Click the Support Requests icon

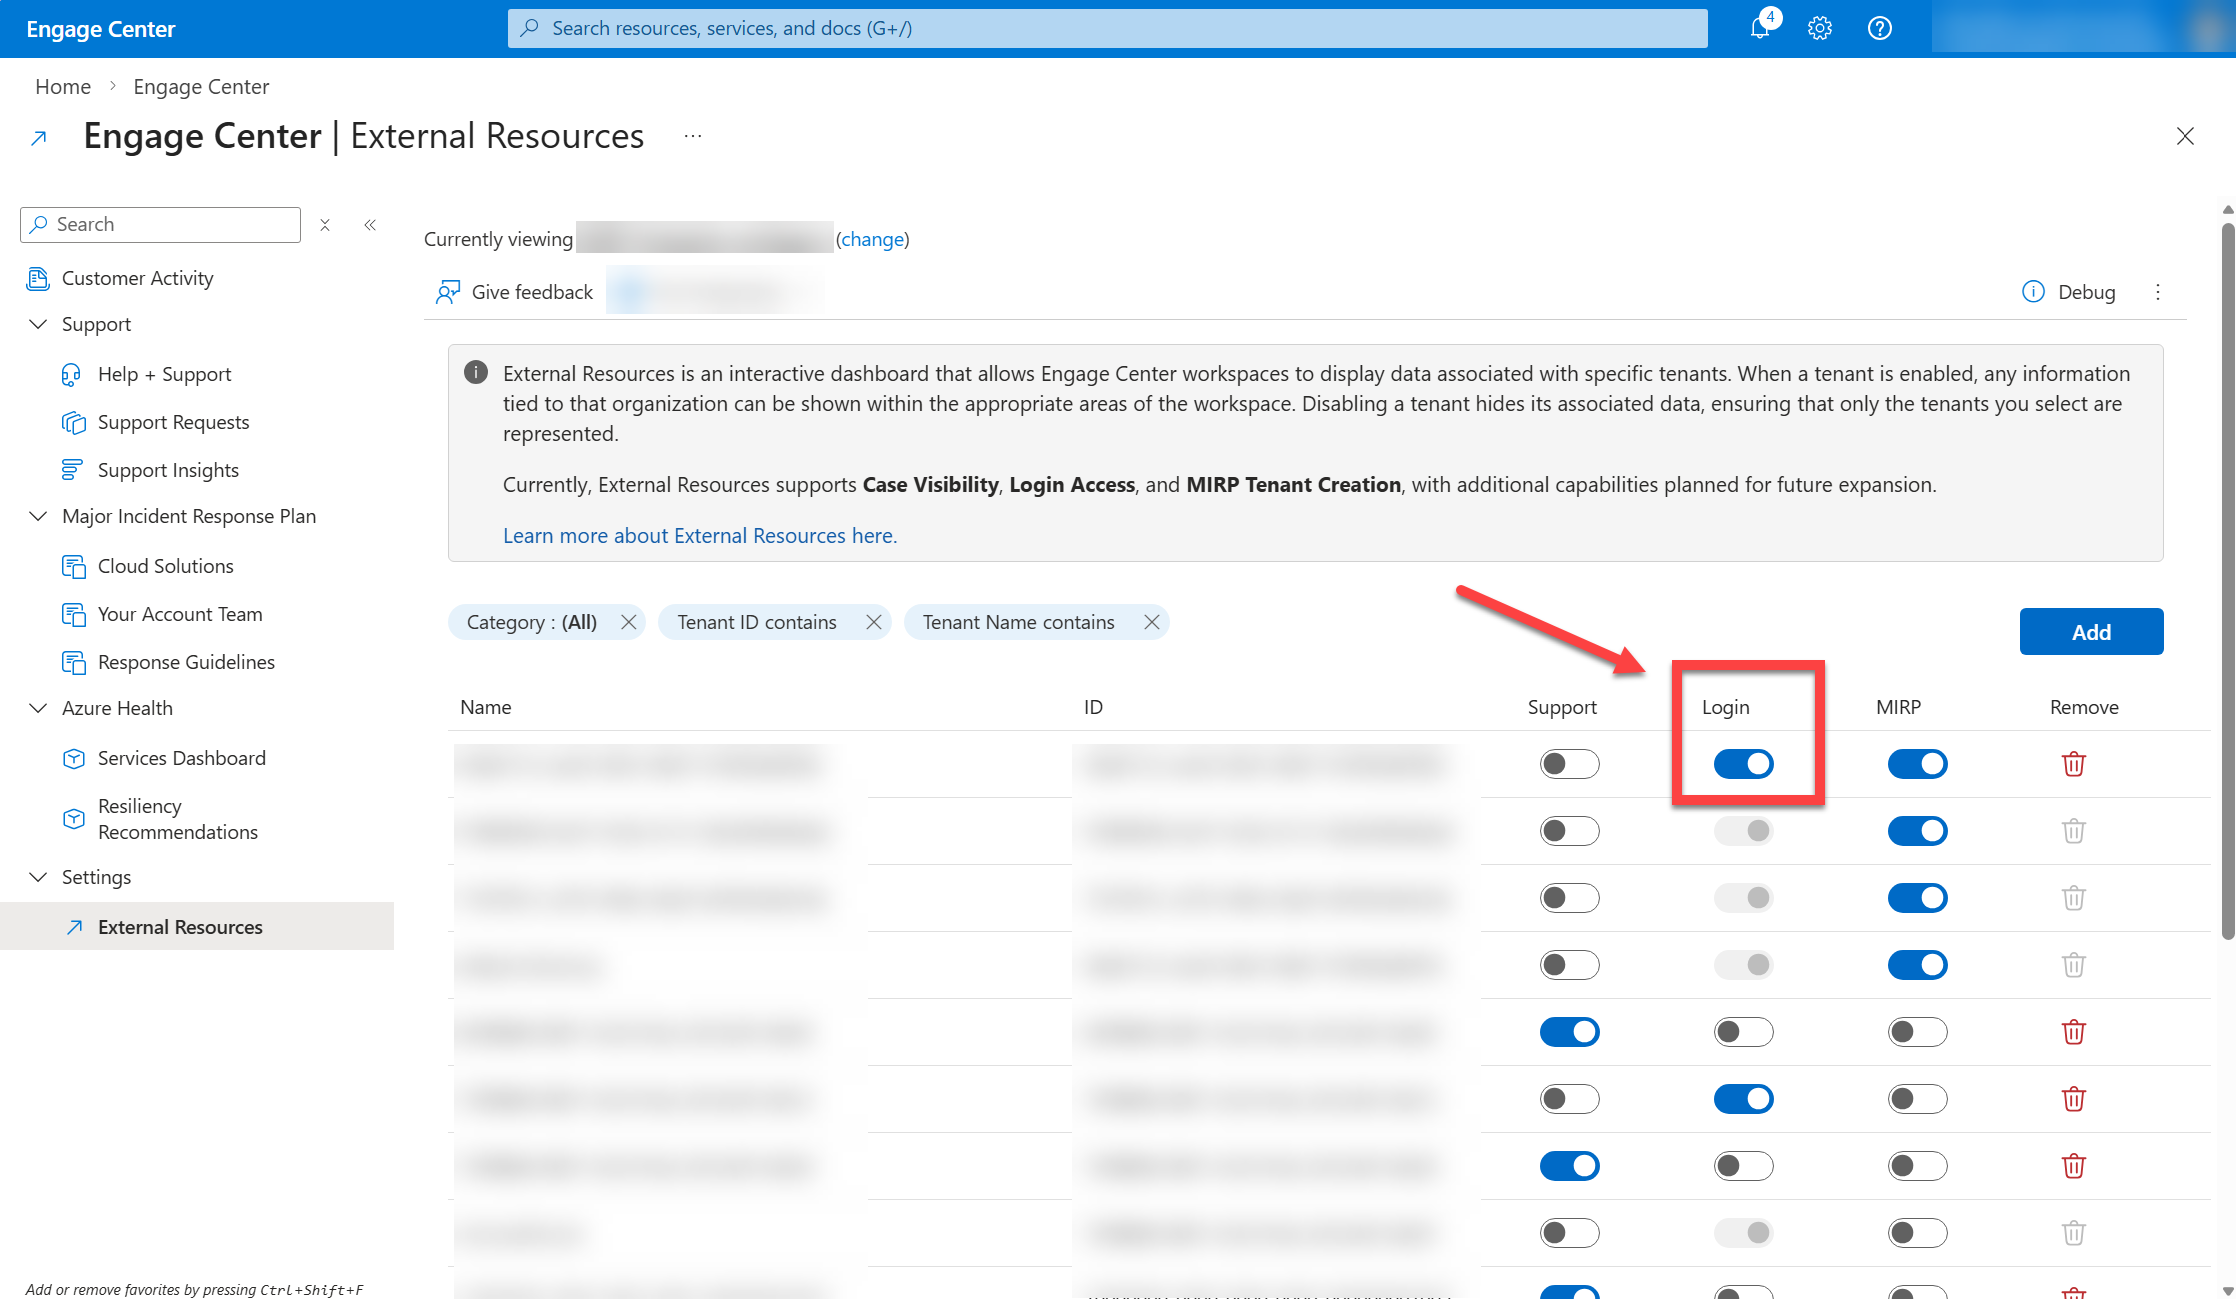[73, 422]
